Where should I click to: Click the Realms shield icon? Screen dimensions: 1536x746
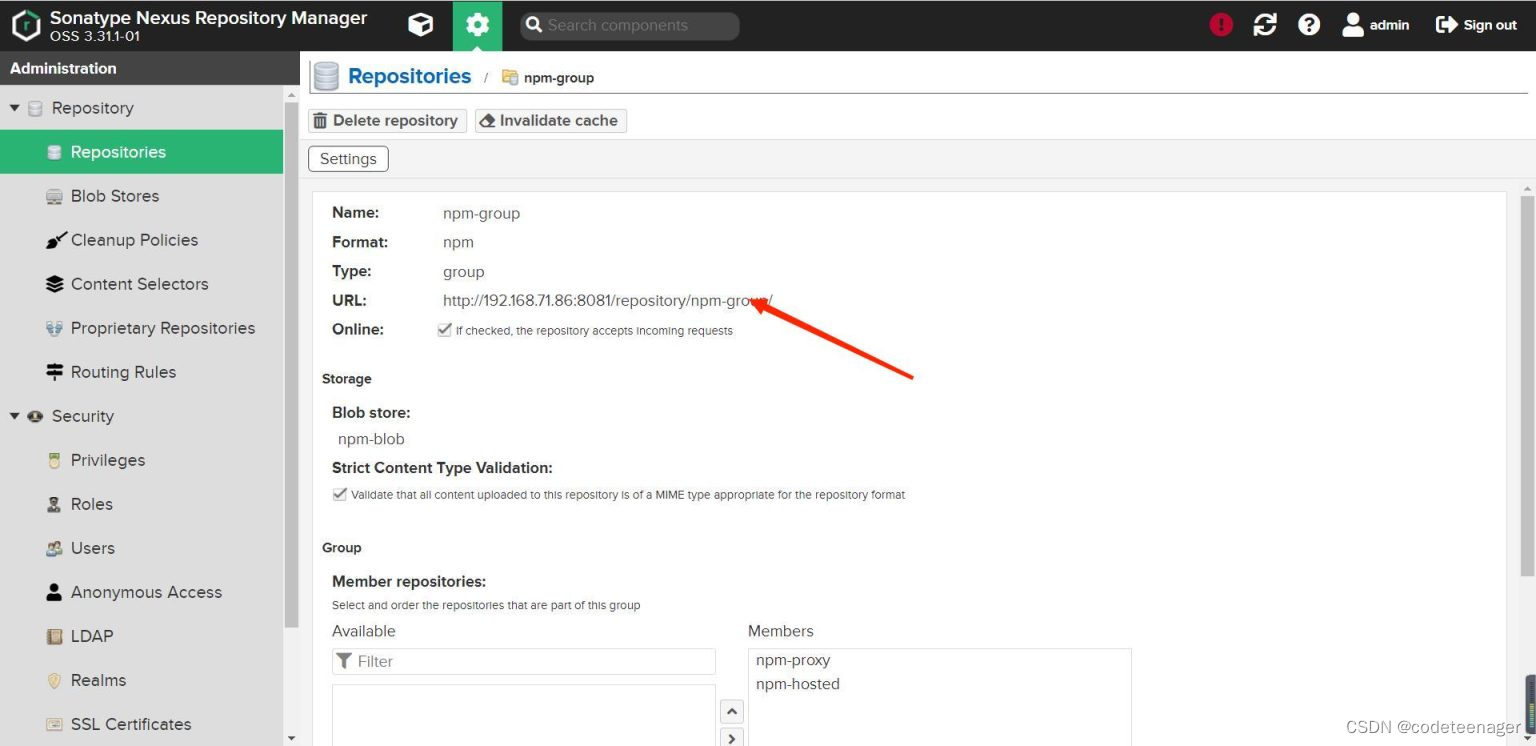coord(55,680)
